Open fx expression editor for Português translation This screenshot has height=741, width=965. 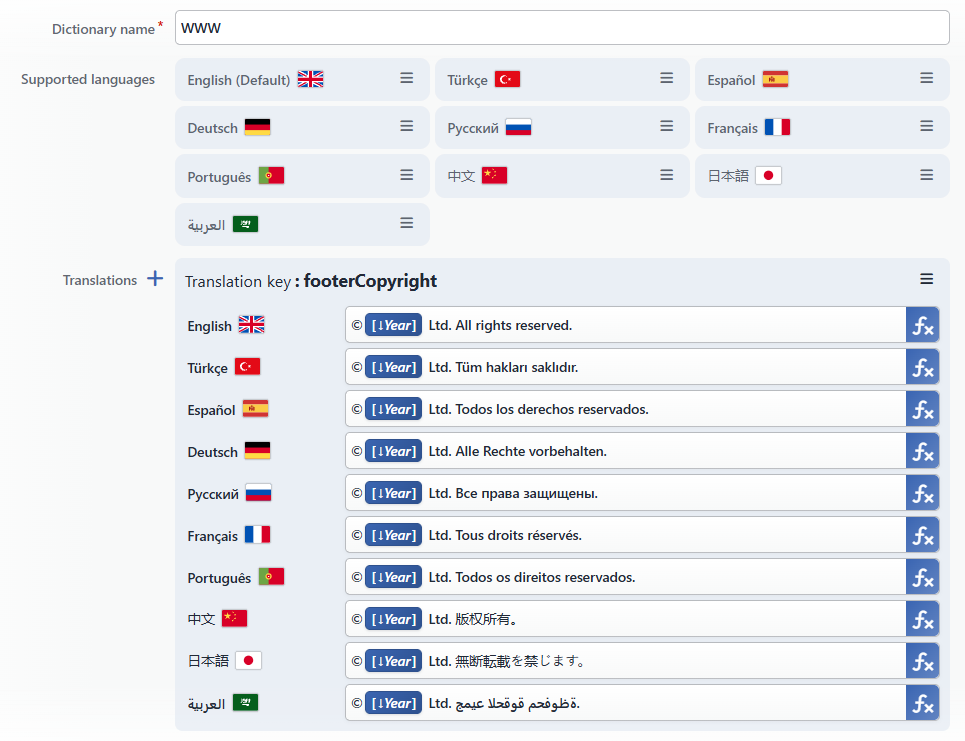(x=923, y=577)
